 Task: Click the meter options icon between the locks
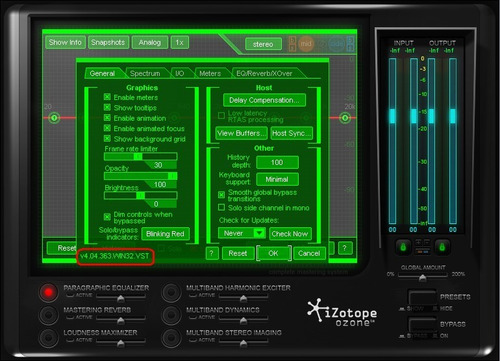[422, 247]
